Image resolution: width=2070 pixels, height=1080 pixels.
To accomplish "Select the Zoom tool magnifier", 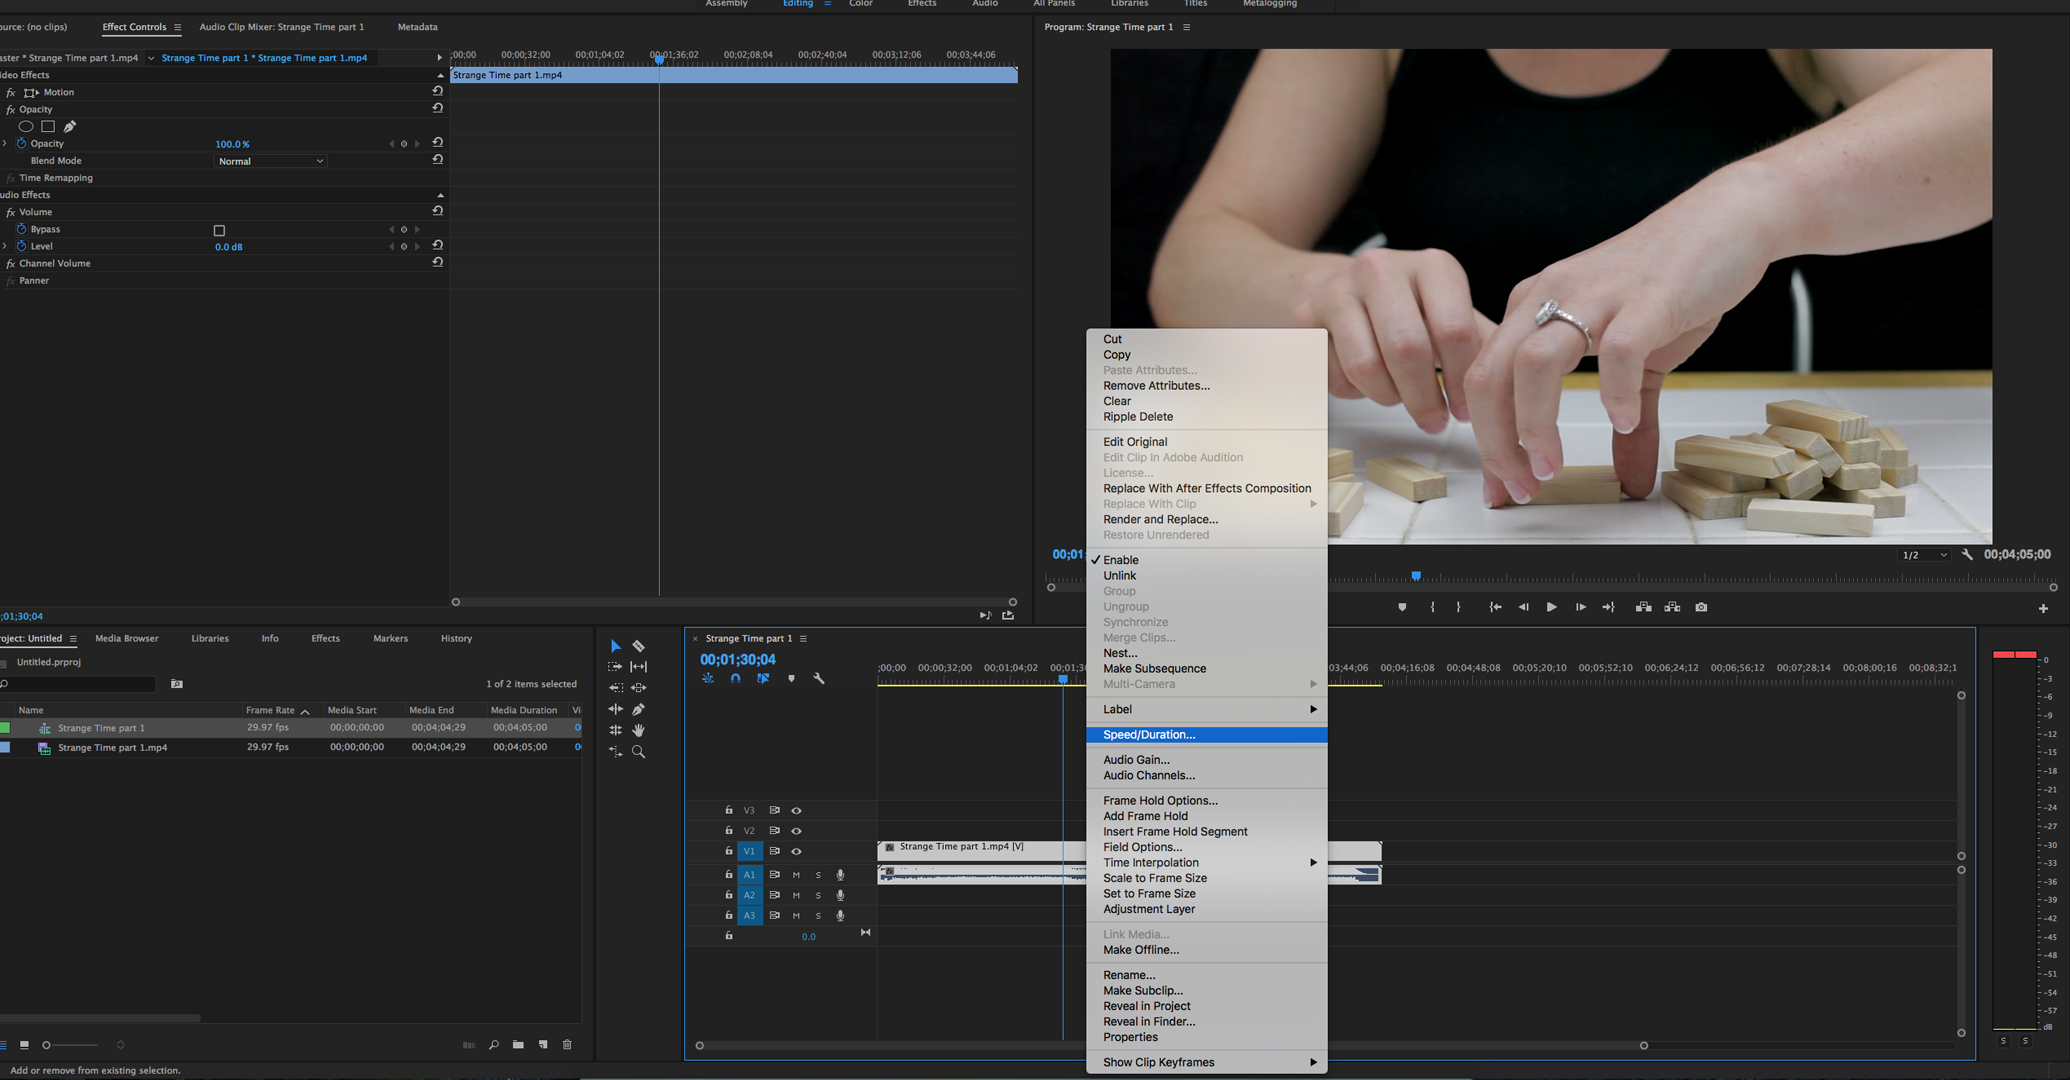I will click(639, 752).
